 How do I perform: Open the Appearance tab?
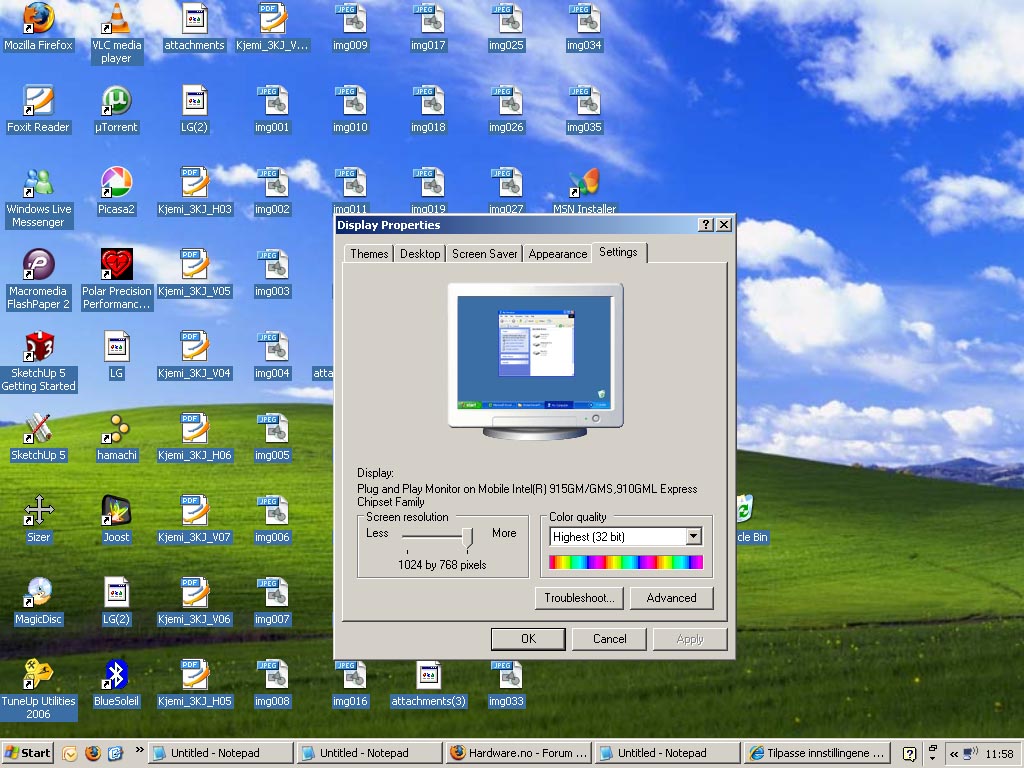click(558, 253)
